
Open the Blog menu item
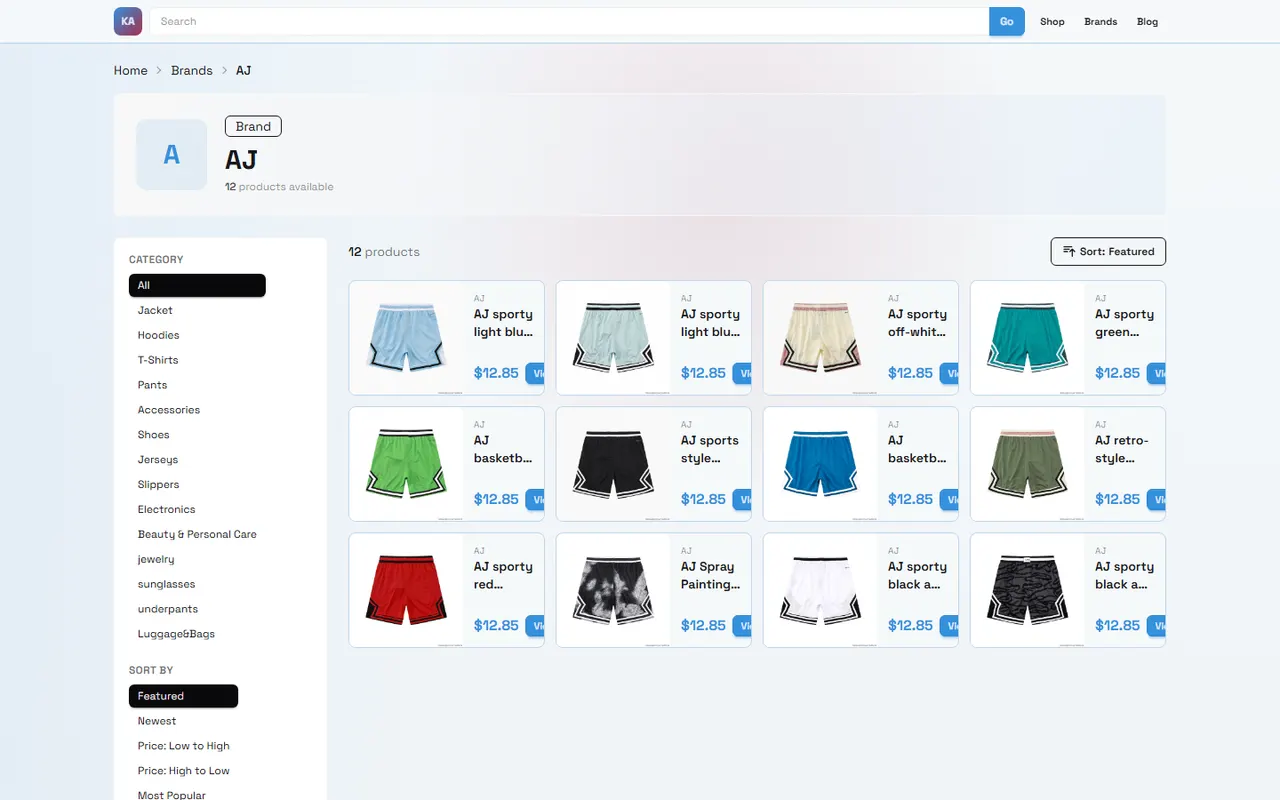(1147, 21)
